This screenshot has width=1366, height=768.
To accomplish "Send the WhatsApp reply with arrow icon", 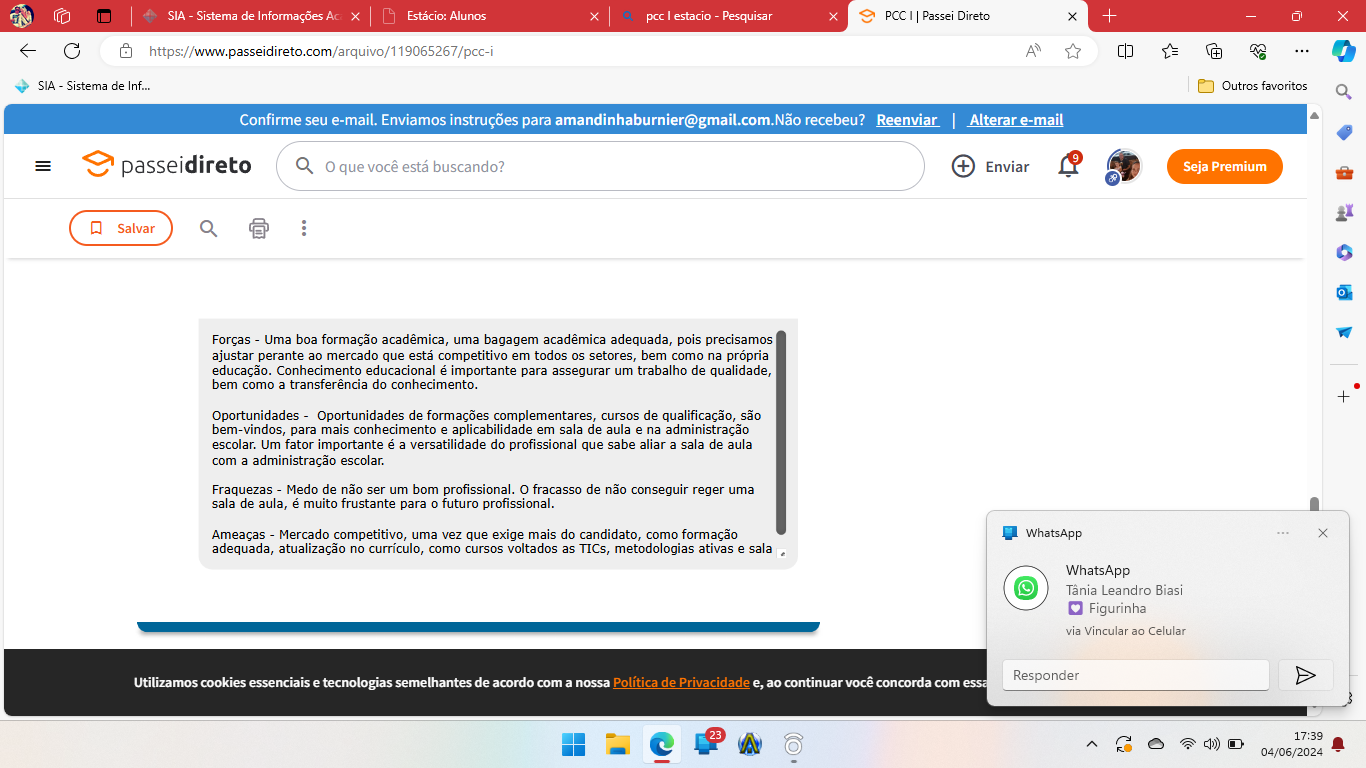I will 1305,675.
